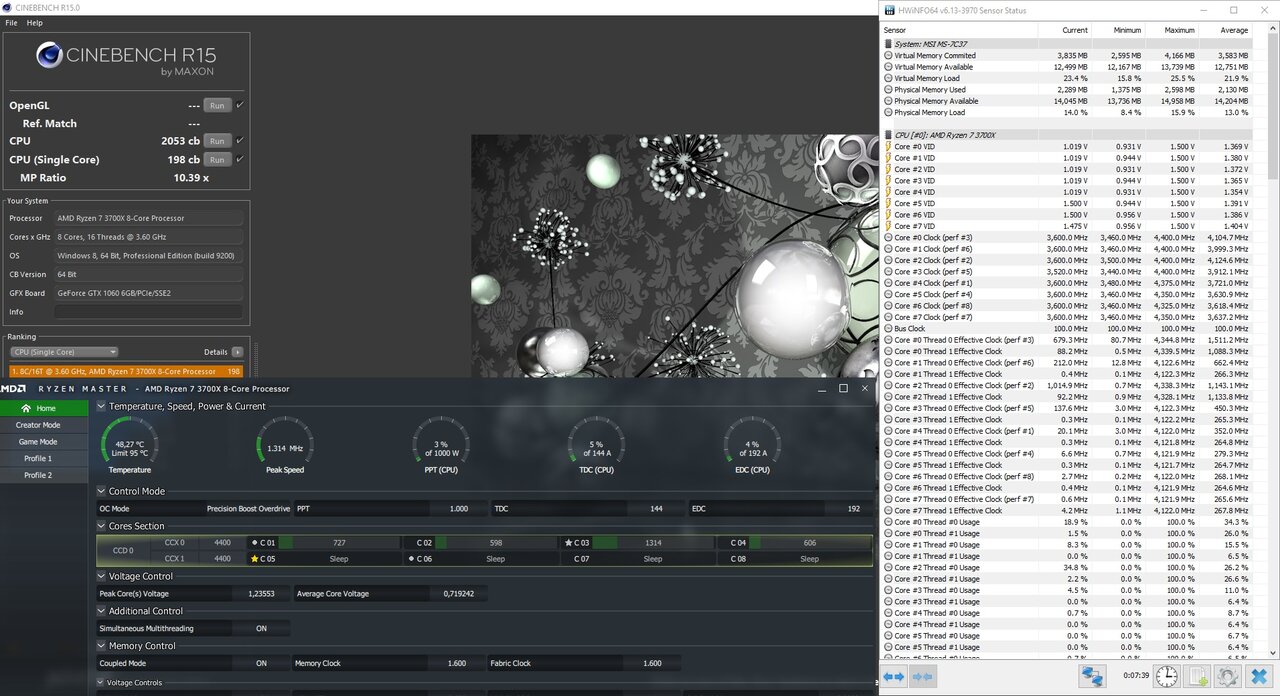Toggle the CPU (Single Core) test checkmark
The width and height of the screenshot is (1280, 696).
[x=240, y=159]
